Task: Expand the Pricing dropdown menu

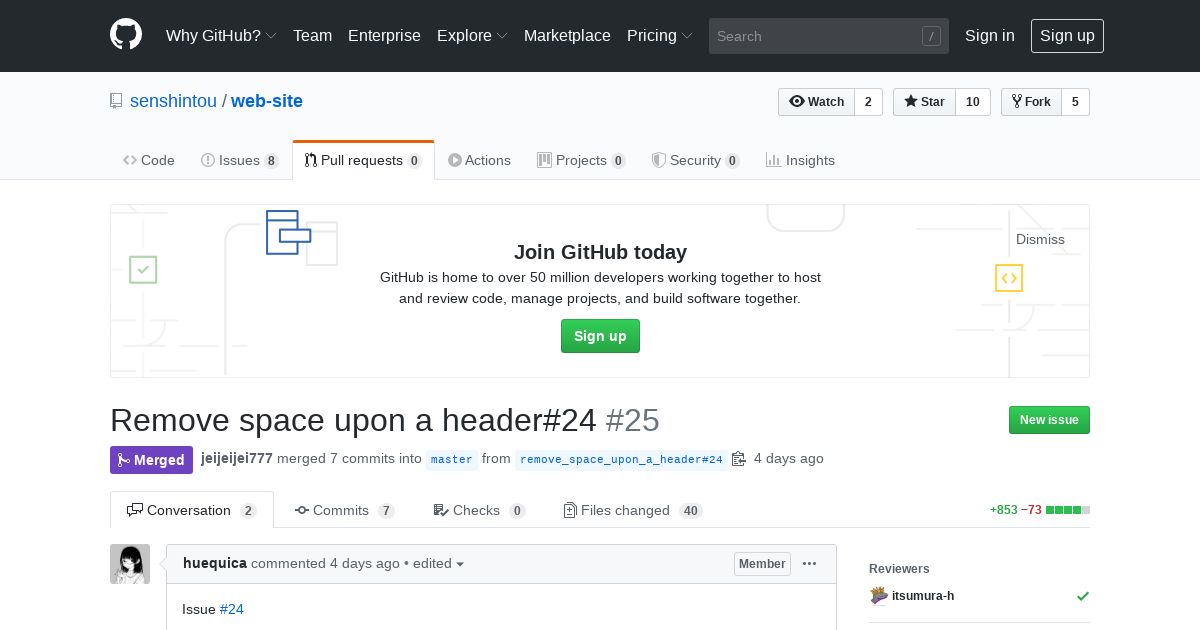Action: [x=660, y=35]
